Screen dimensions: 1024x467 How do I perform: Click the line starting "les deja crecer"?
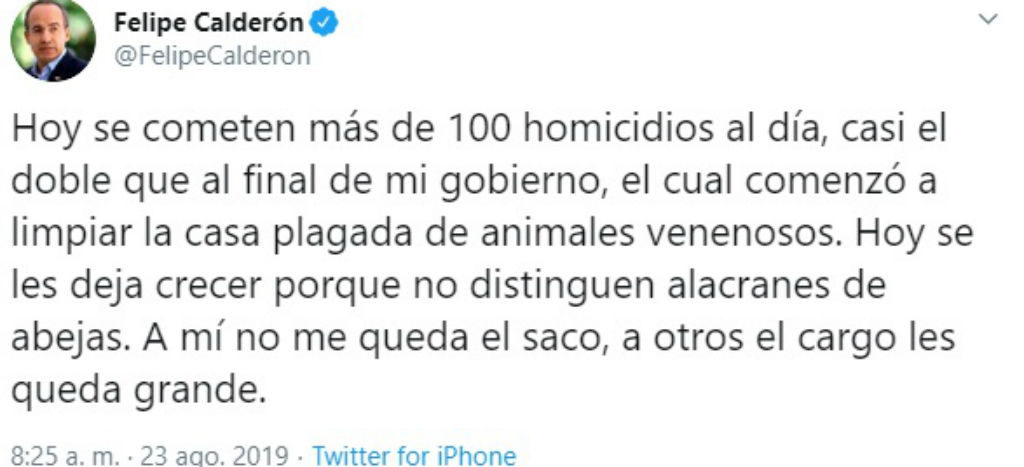(450, 286)
